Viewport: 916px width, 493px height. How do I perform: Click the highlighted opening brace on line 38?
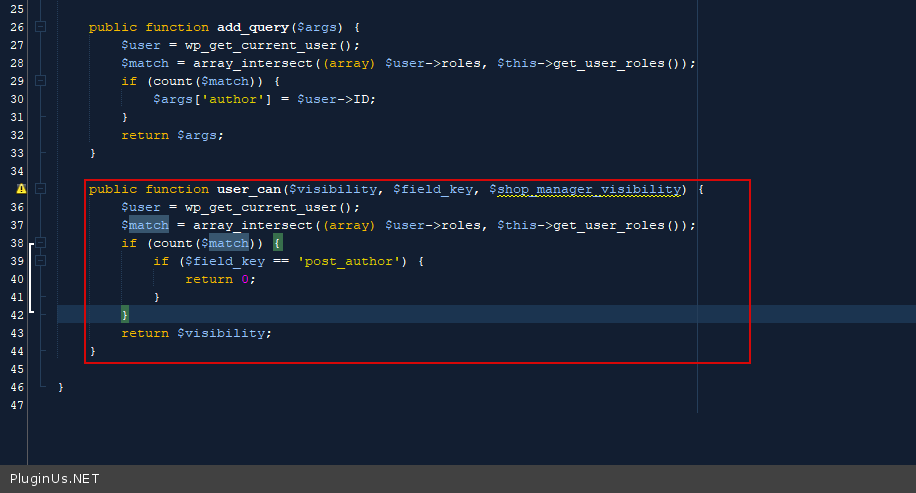(278, 243)
